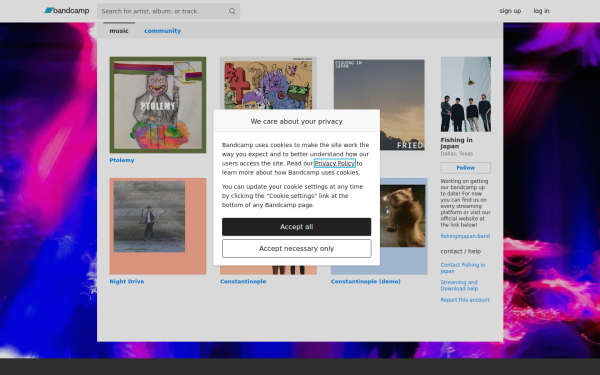This screenshot has width=600, height=375.
Task: Open the Ptolemy album cover
Action: (x=158, y=105)
